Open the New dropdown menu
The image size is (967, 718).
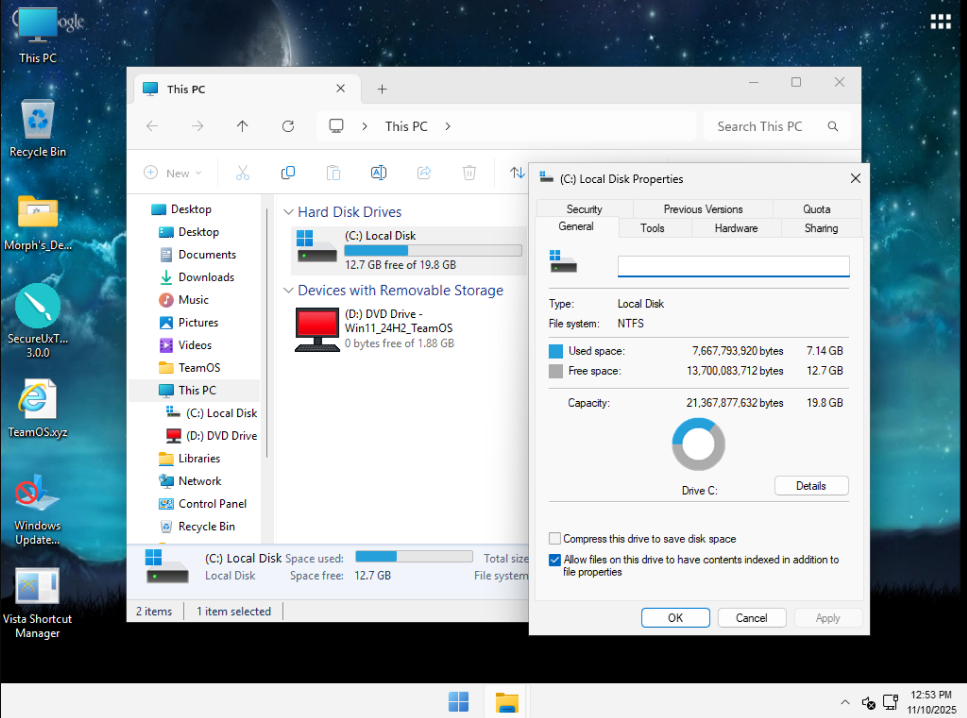point(172,173)
